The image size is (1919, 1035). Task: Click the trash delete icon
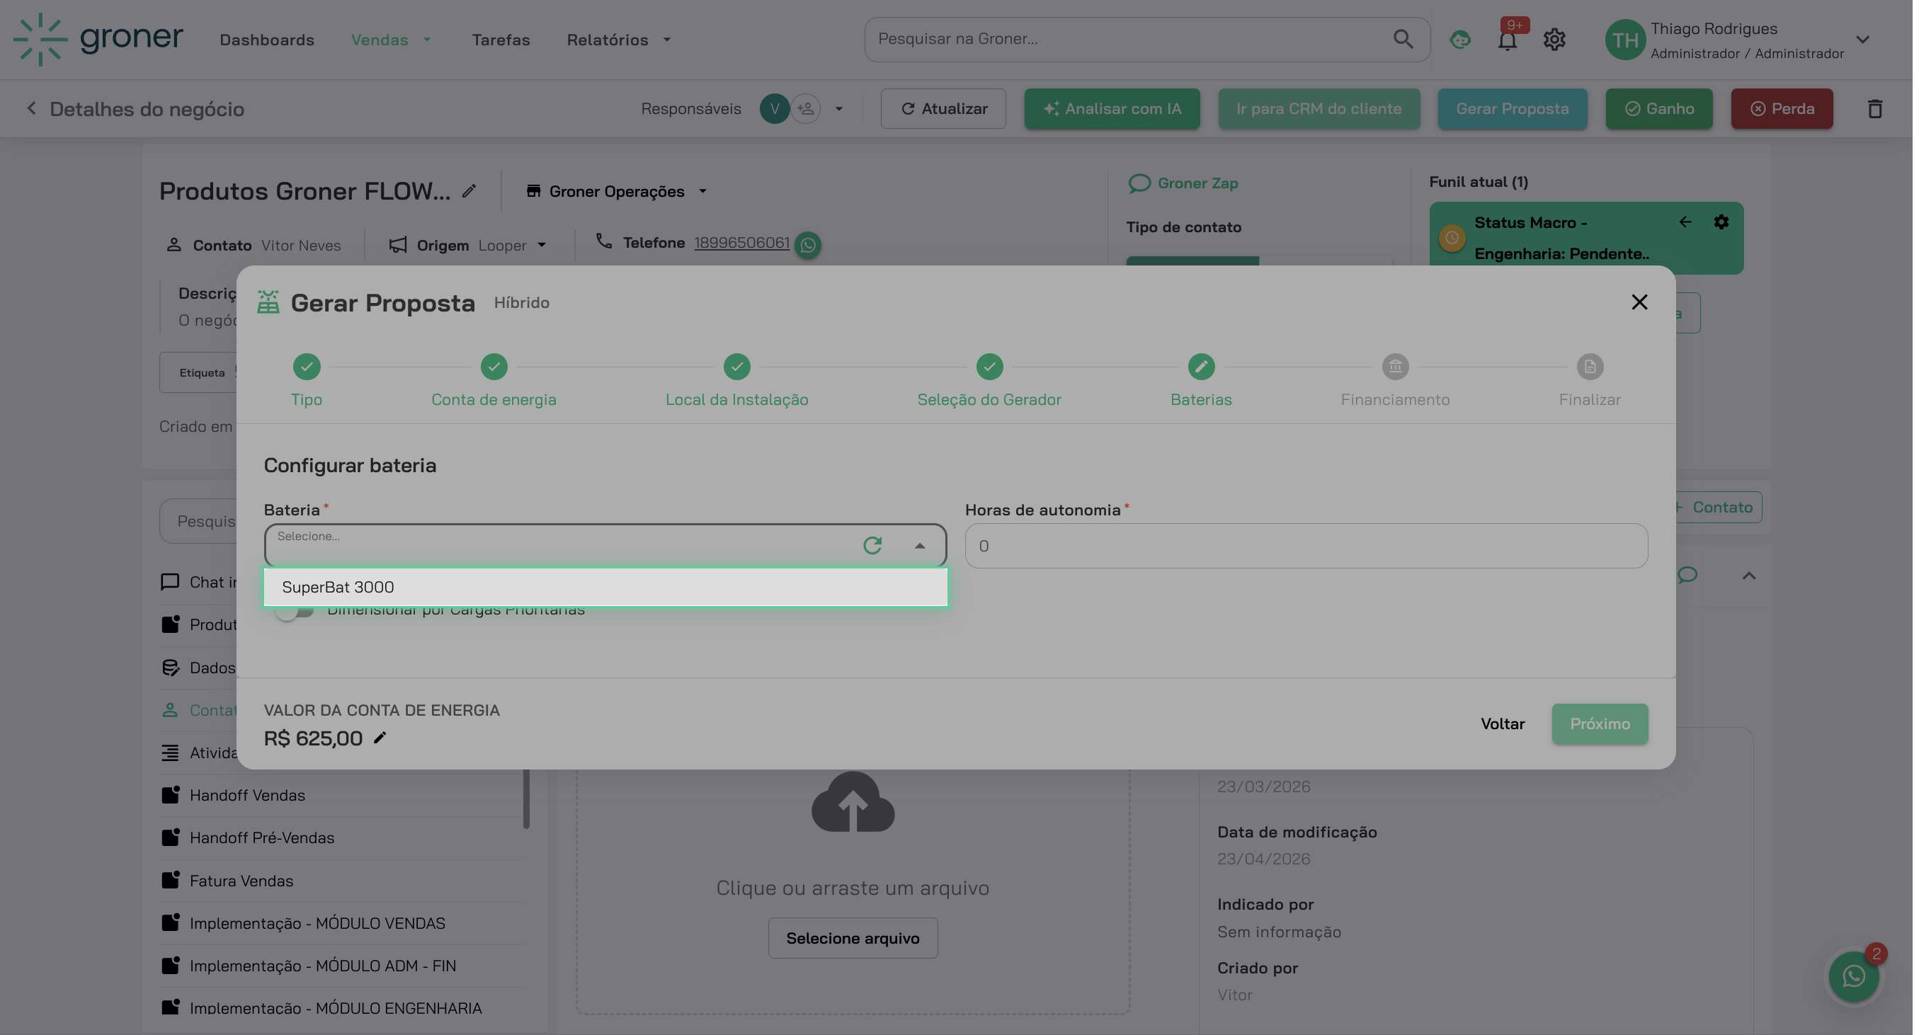[1874, 109]
